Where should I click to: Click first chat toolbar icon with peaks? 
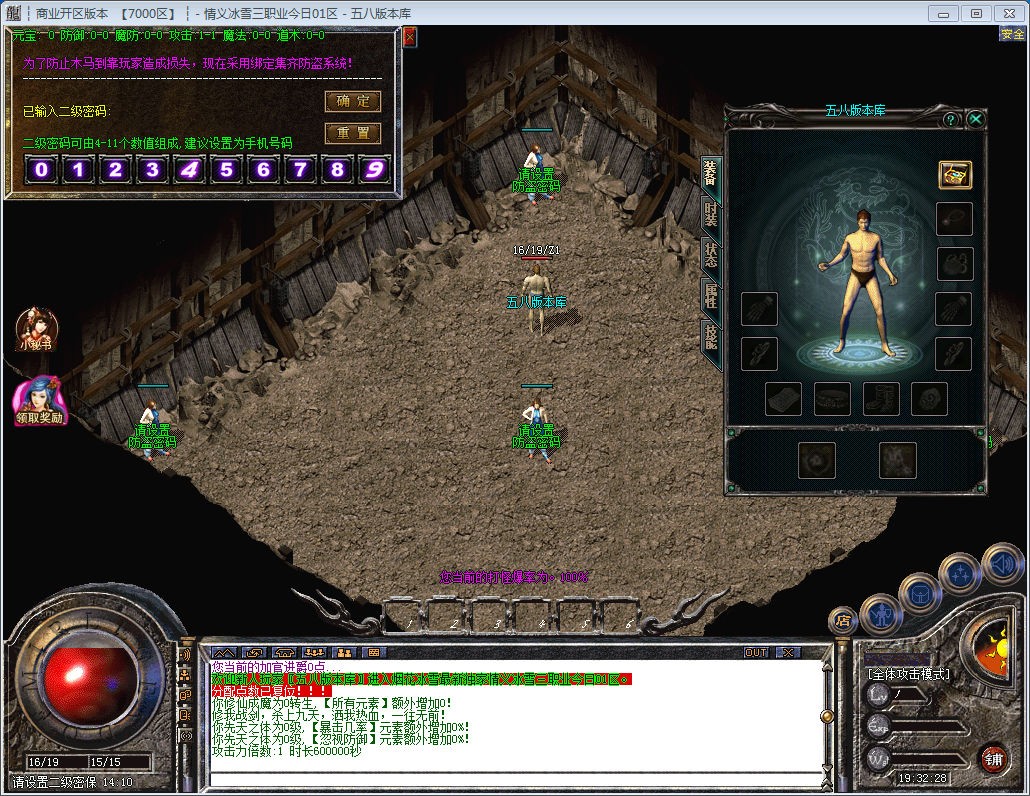(223, 652)
